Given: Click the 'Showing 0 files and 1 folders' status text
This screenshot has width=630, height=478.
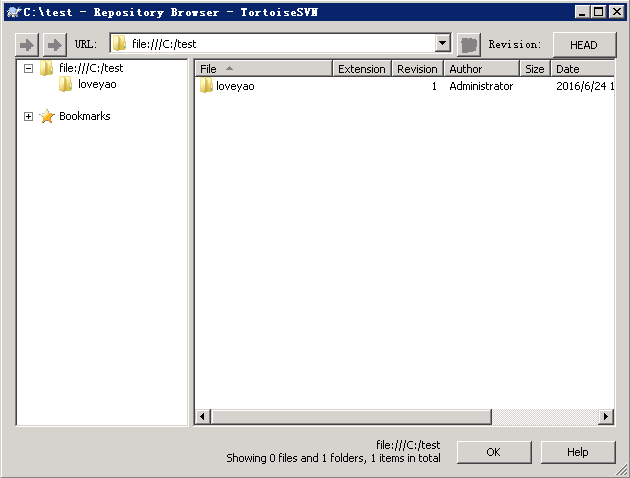Looking at the screenshot, I should click(x=333, y=458).
